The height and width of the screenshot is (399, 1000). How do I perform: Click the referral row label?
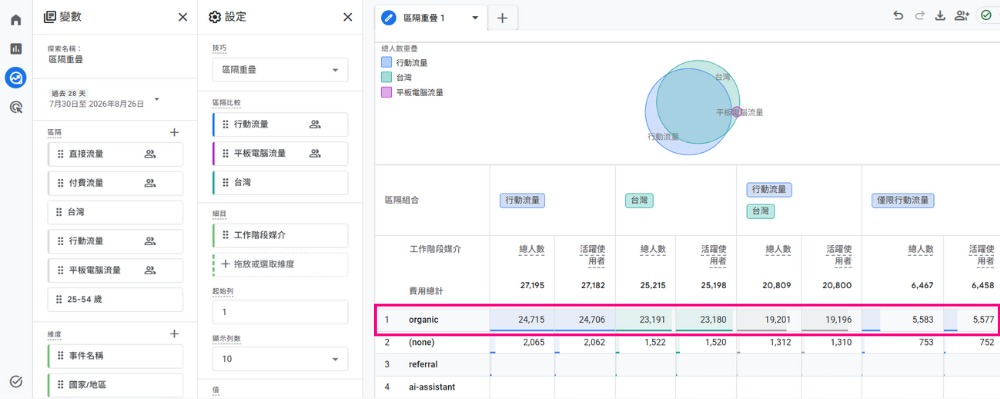(x=423, y=365)
